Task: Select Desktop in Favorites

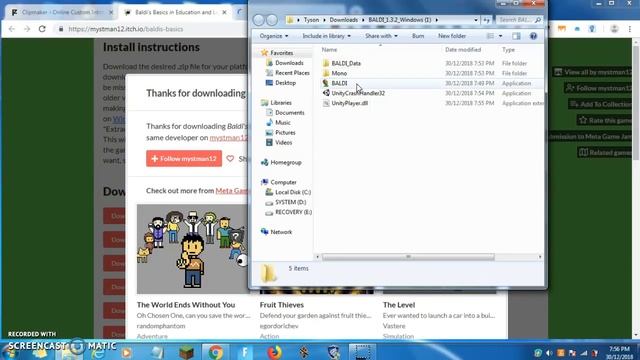Action: click(x=281, y=83)
